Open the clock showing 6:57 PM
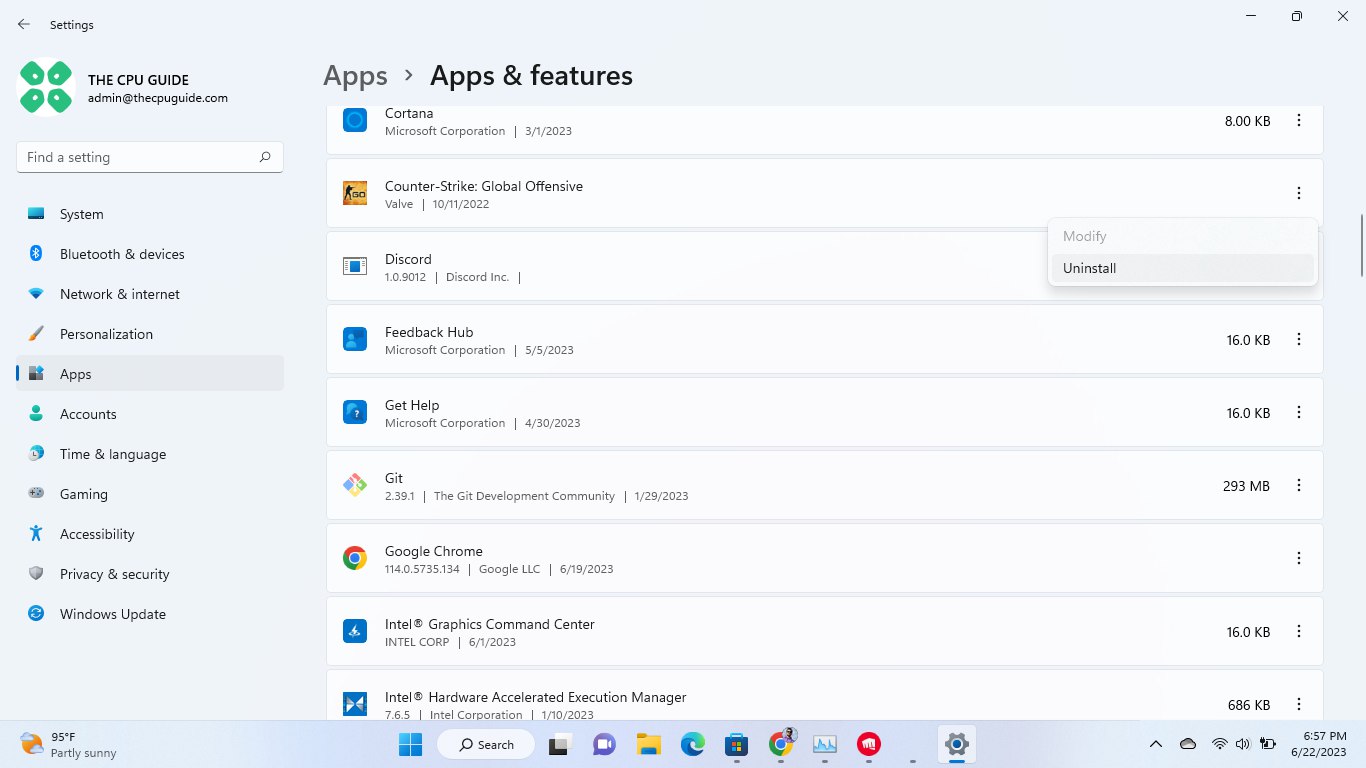 pos(1318,744)
